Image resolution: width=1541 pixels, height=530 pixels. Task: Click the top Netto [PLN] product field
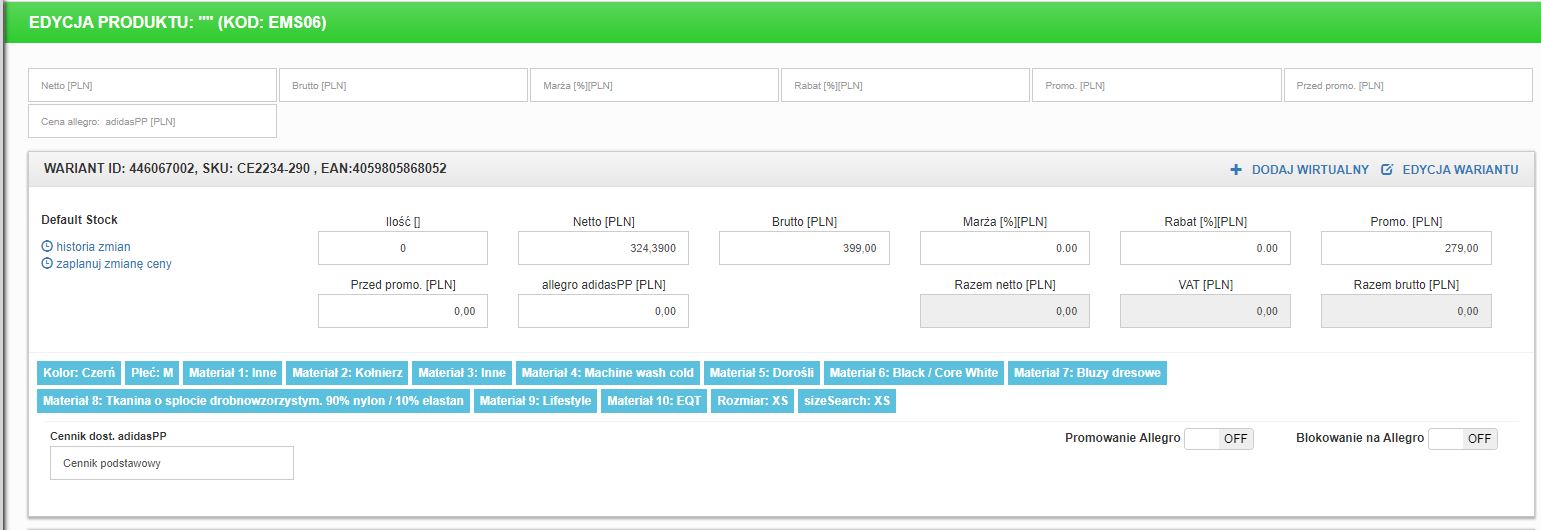[152, 86]
